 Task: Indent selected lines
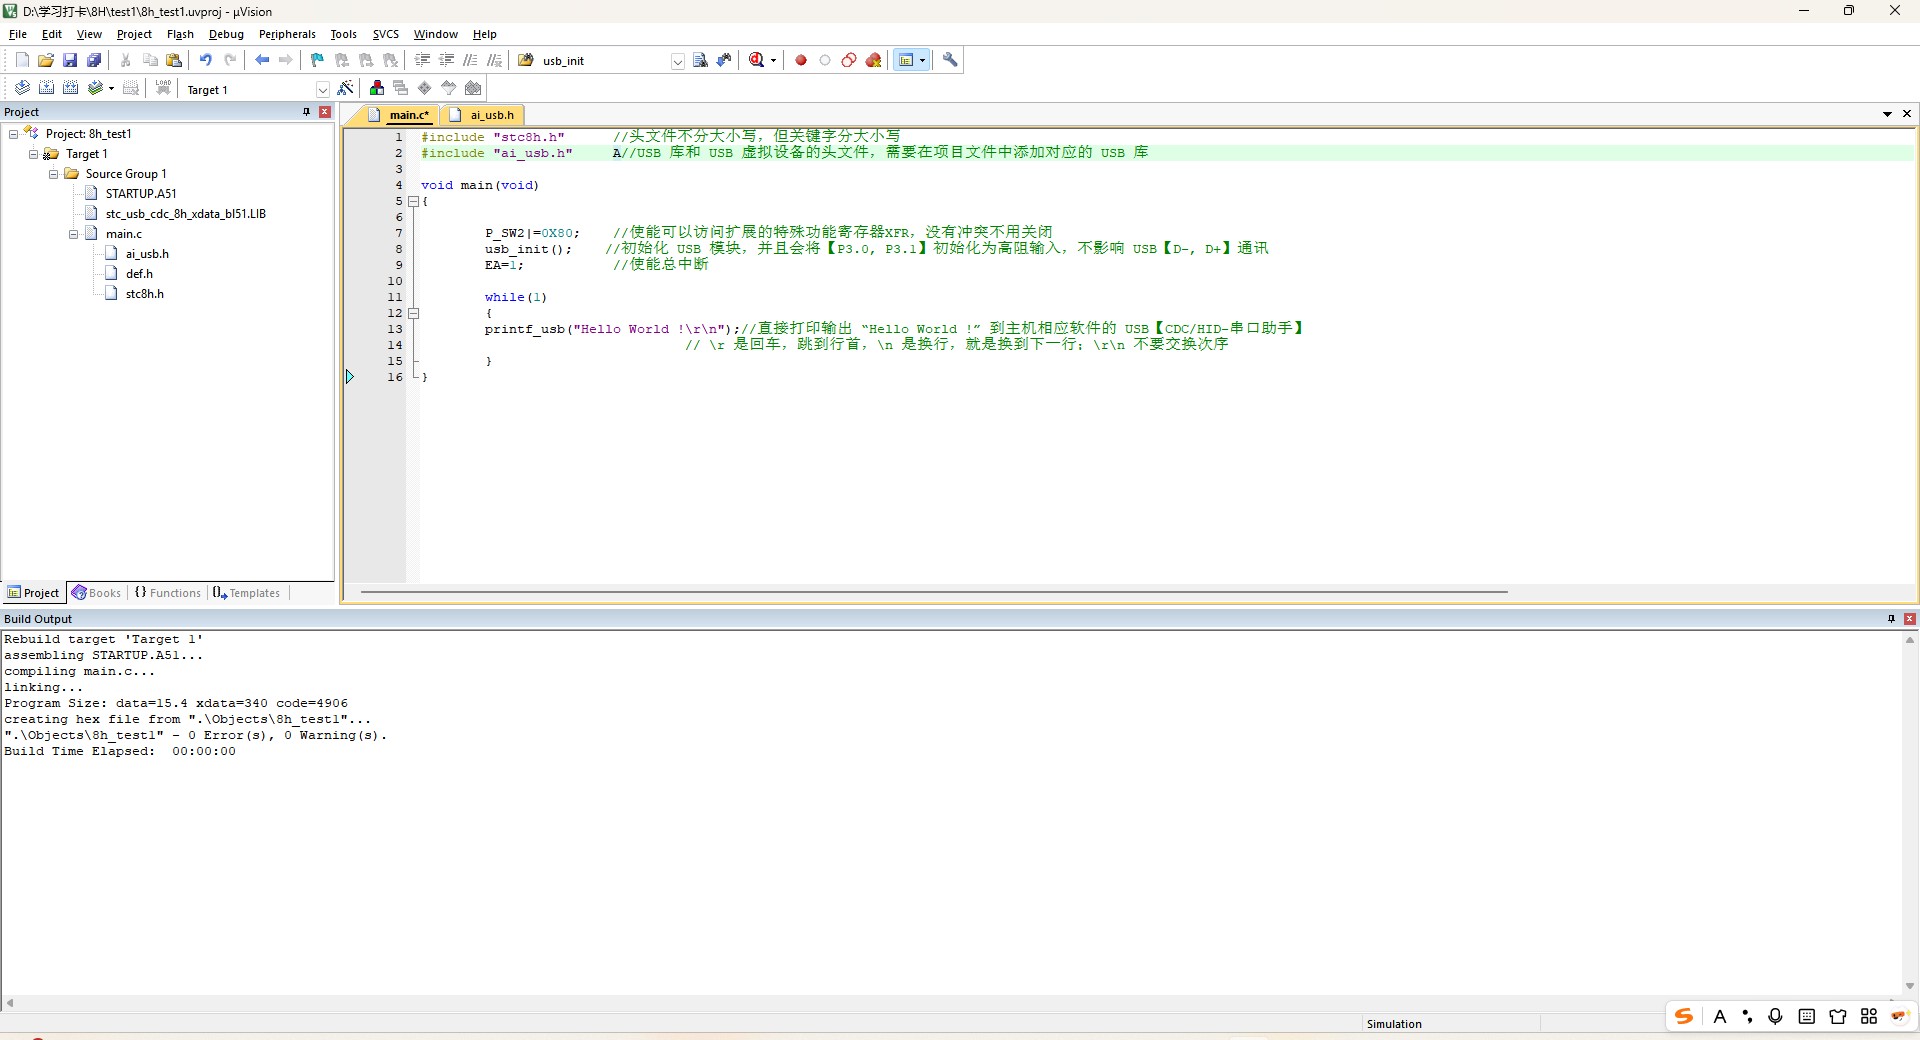coord(423,60)
